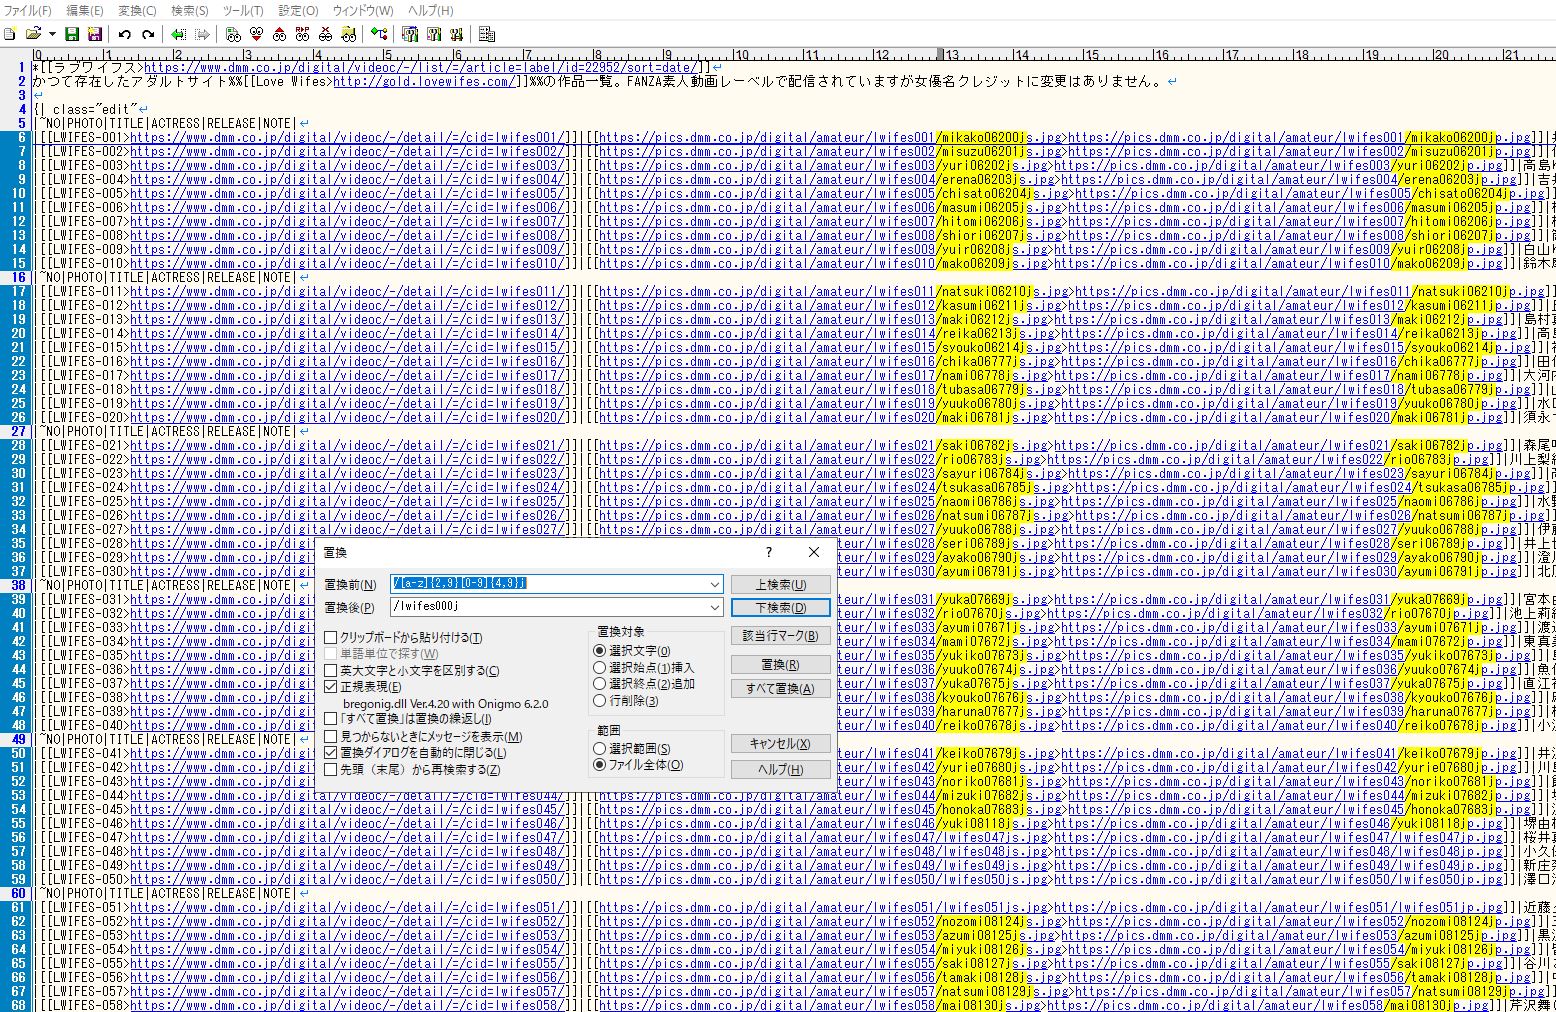Click {| class="edit" text on line 4
This screenshot has height=1012, width=1556.
84,110
